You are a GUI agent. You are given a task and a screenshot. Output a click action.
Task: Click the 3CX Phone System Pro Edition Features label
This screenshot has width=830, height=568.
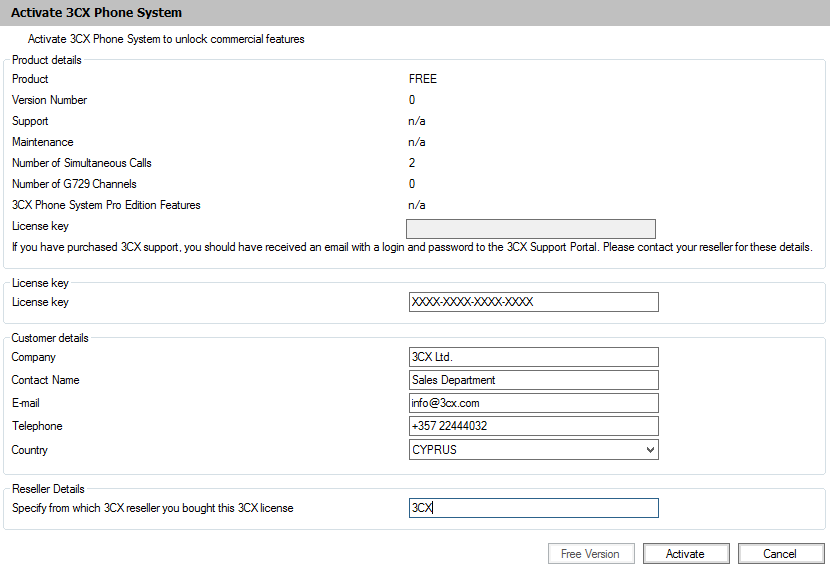click(106, 205)
